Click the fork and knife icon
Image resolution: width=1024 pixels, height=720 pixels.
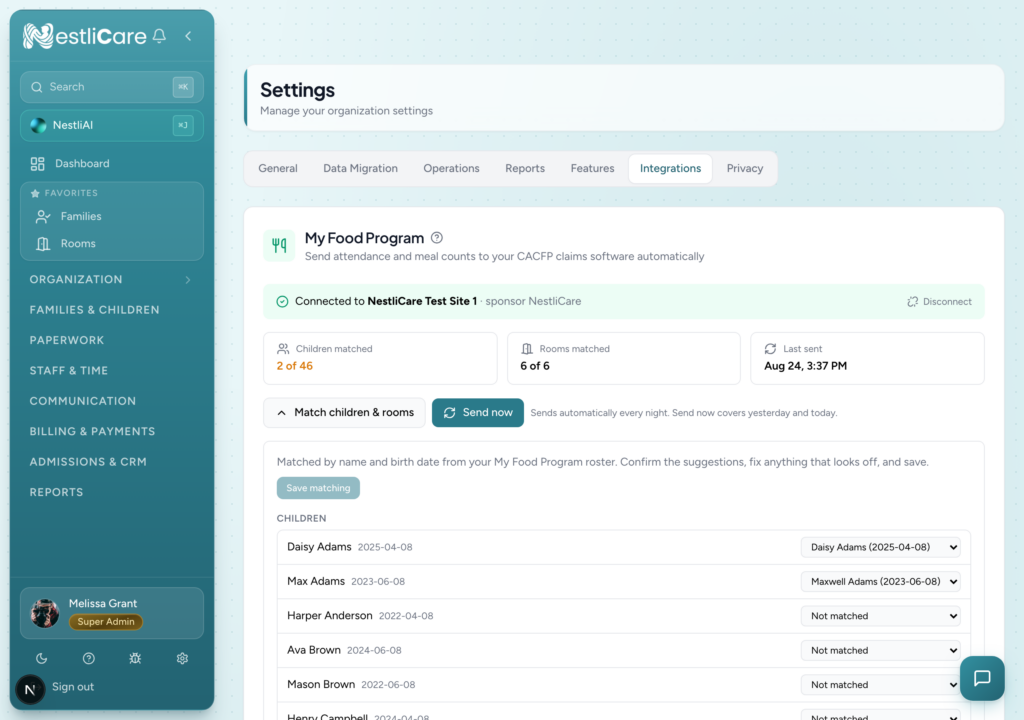pos(279,246)
